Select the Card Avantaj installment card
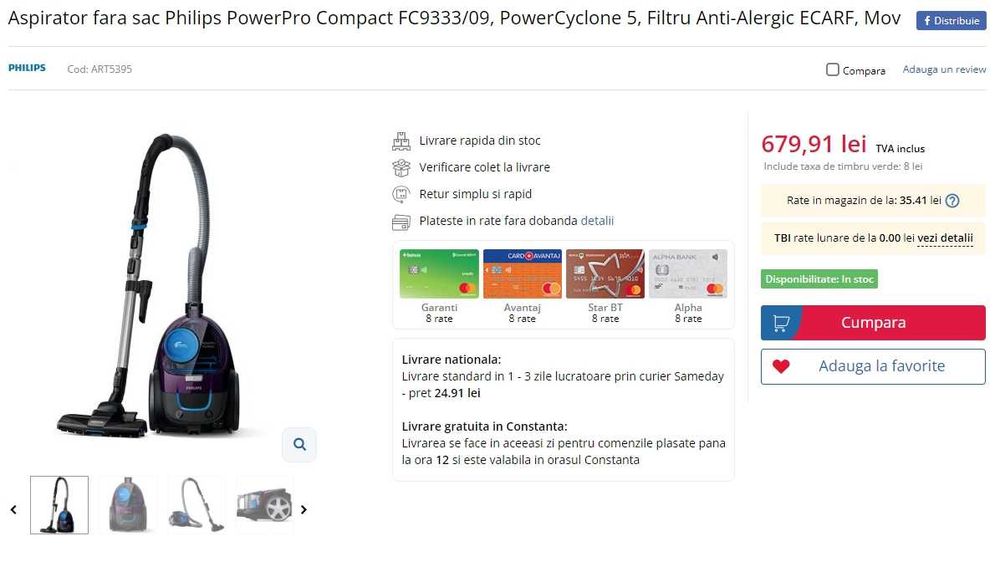The image size is (1000, 567). (522, 274)
